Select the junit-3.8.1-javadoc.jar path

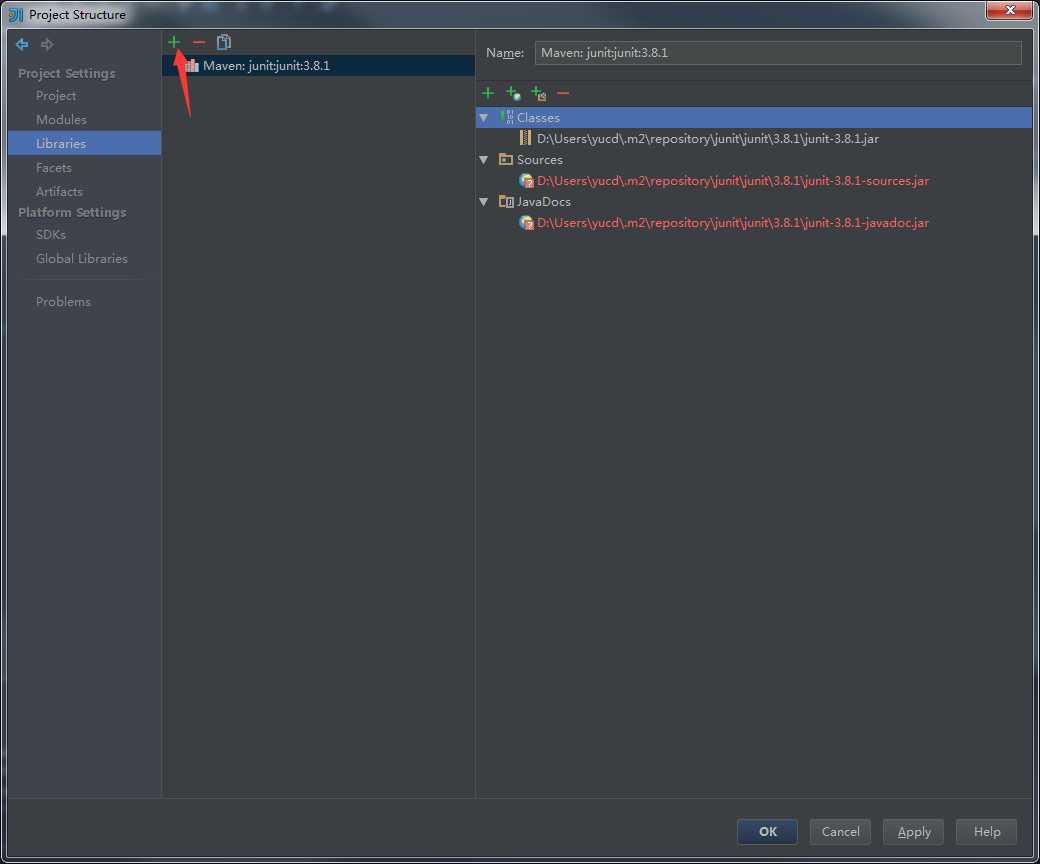coord(733,223)
